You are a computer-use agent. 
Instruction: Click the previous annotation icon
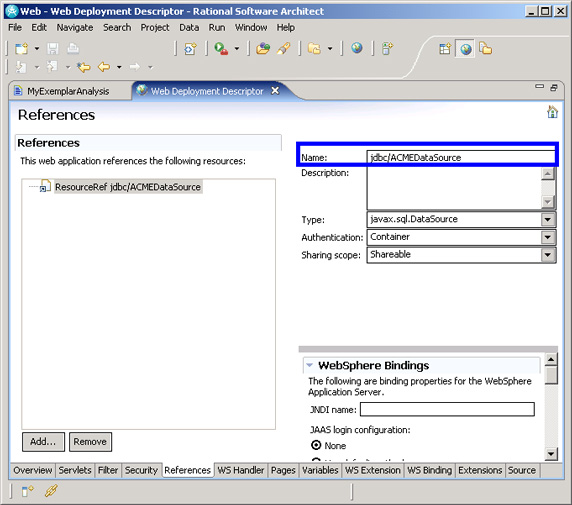52,67
